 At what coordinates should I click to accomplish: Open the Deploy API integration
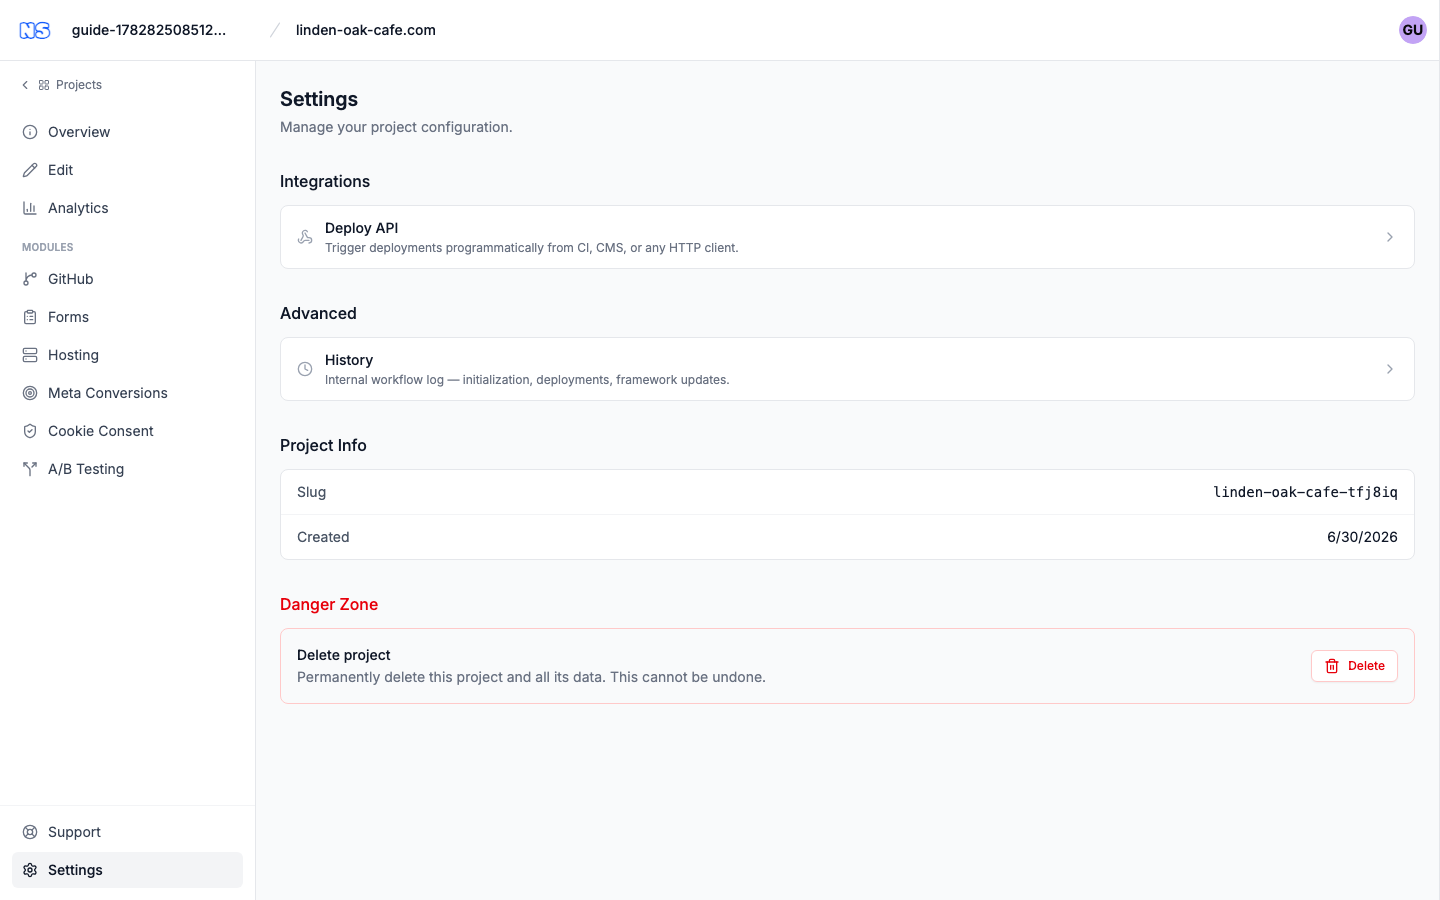pos(847,237)
